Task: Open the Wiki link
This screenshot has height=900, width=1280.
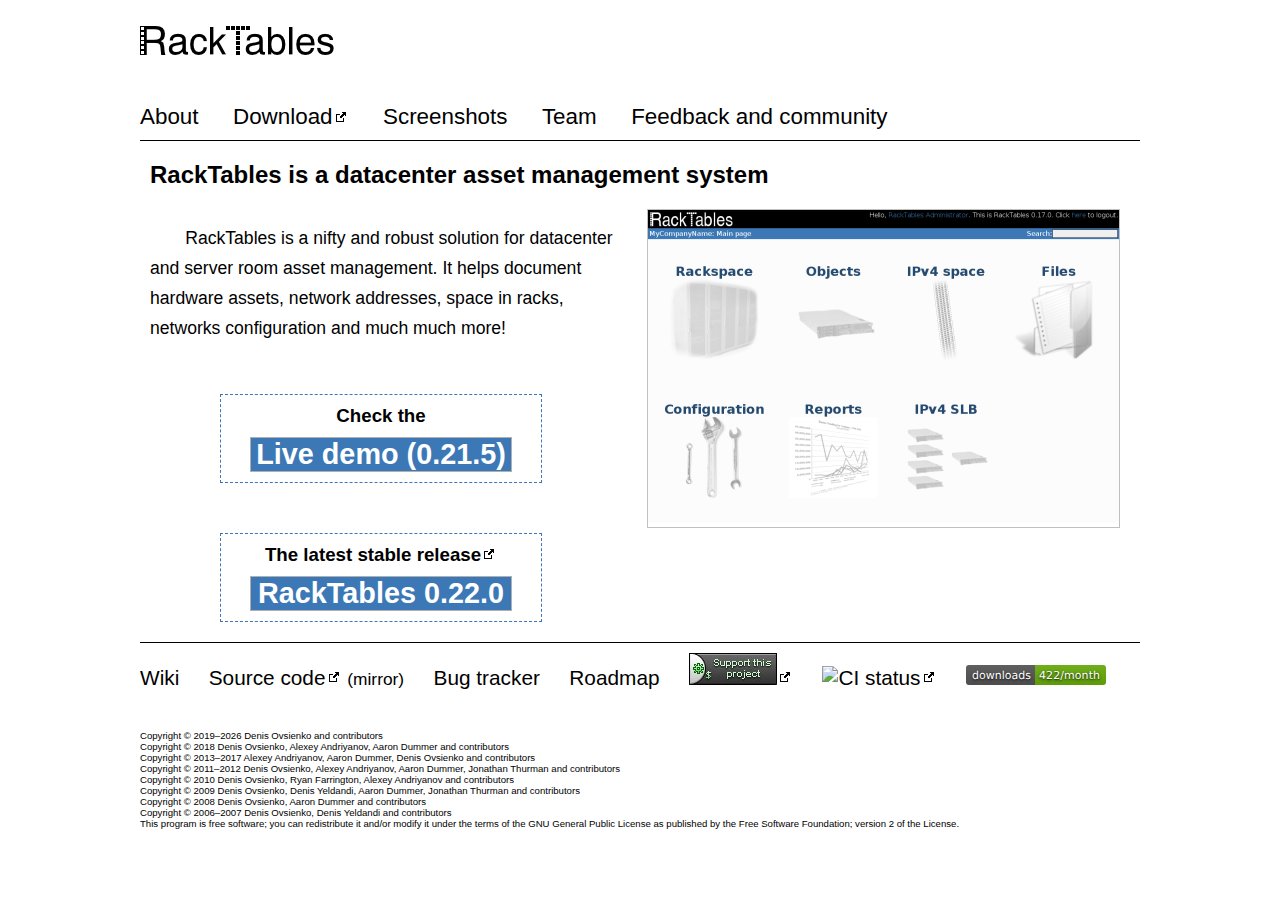Action: (160, 678)
